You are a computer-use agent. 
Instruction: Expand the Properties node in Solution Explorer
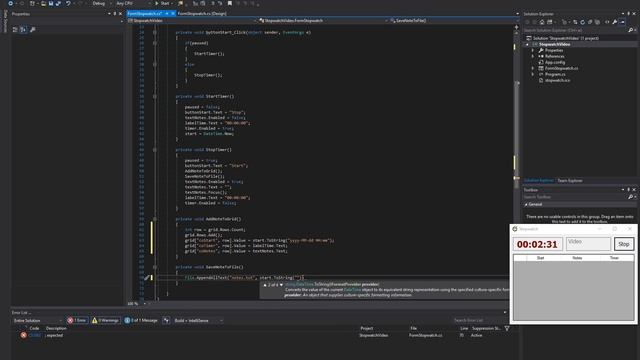[x=533, y=50]
